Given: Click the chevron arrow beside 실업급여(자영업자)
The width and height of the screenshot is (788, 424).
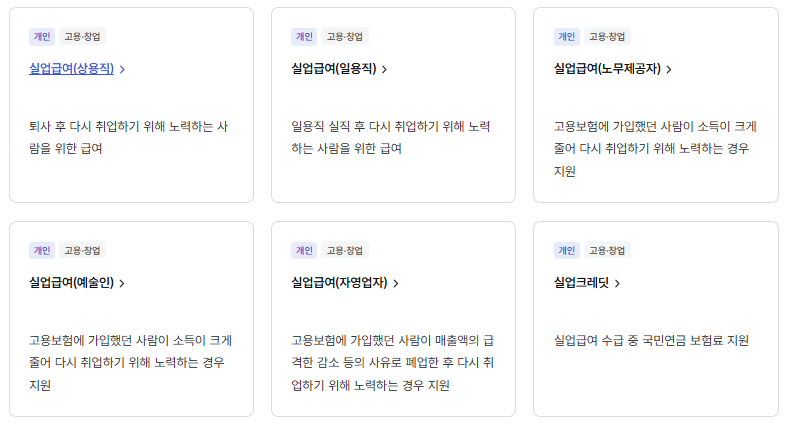Looking at the screenshot, I should coord(396,284).
